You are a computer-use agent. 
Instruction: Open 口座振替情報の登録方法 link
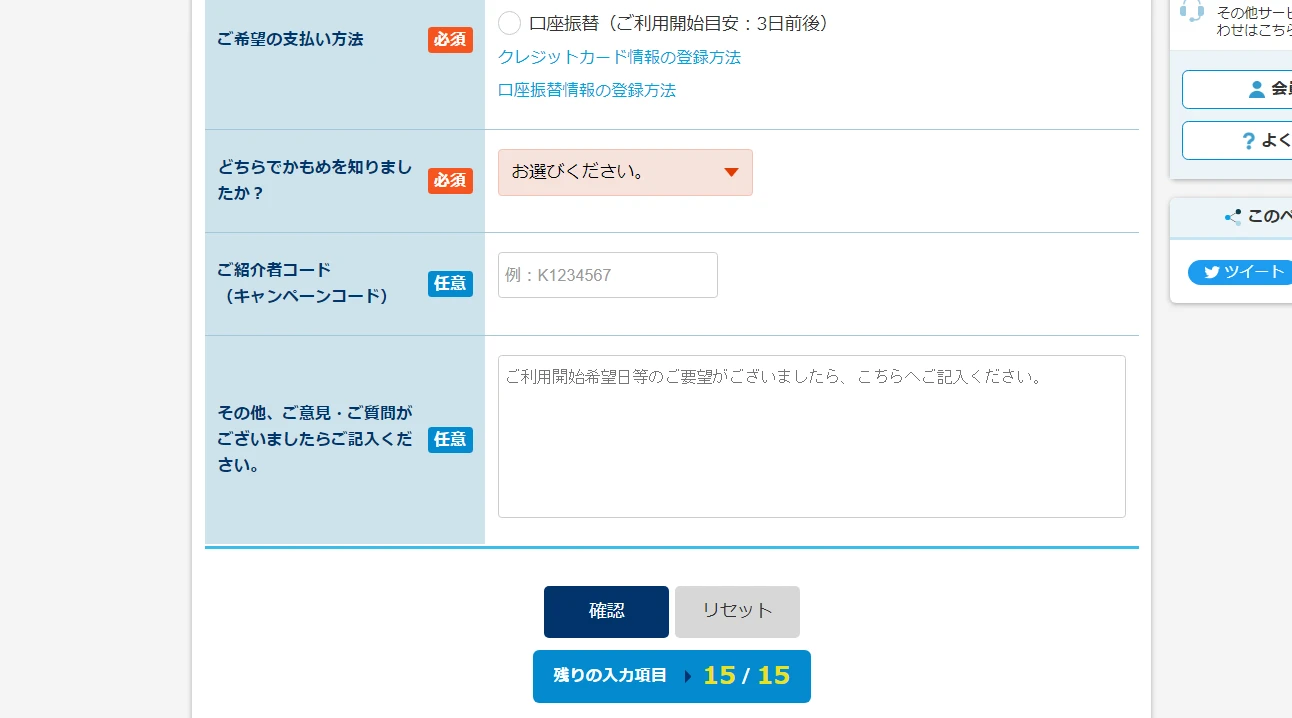tap(587, 90)
